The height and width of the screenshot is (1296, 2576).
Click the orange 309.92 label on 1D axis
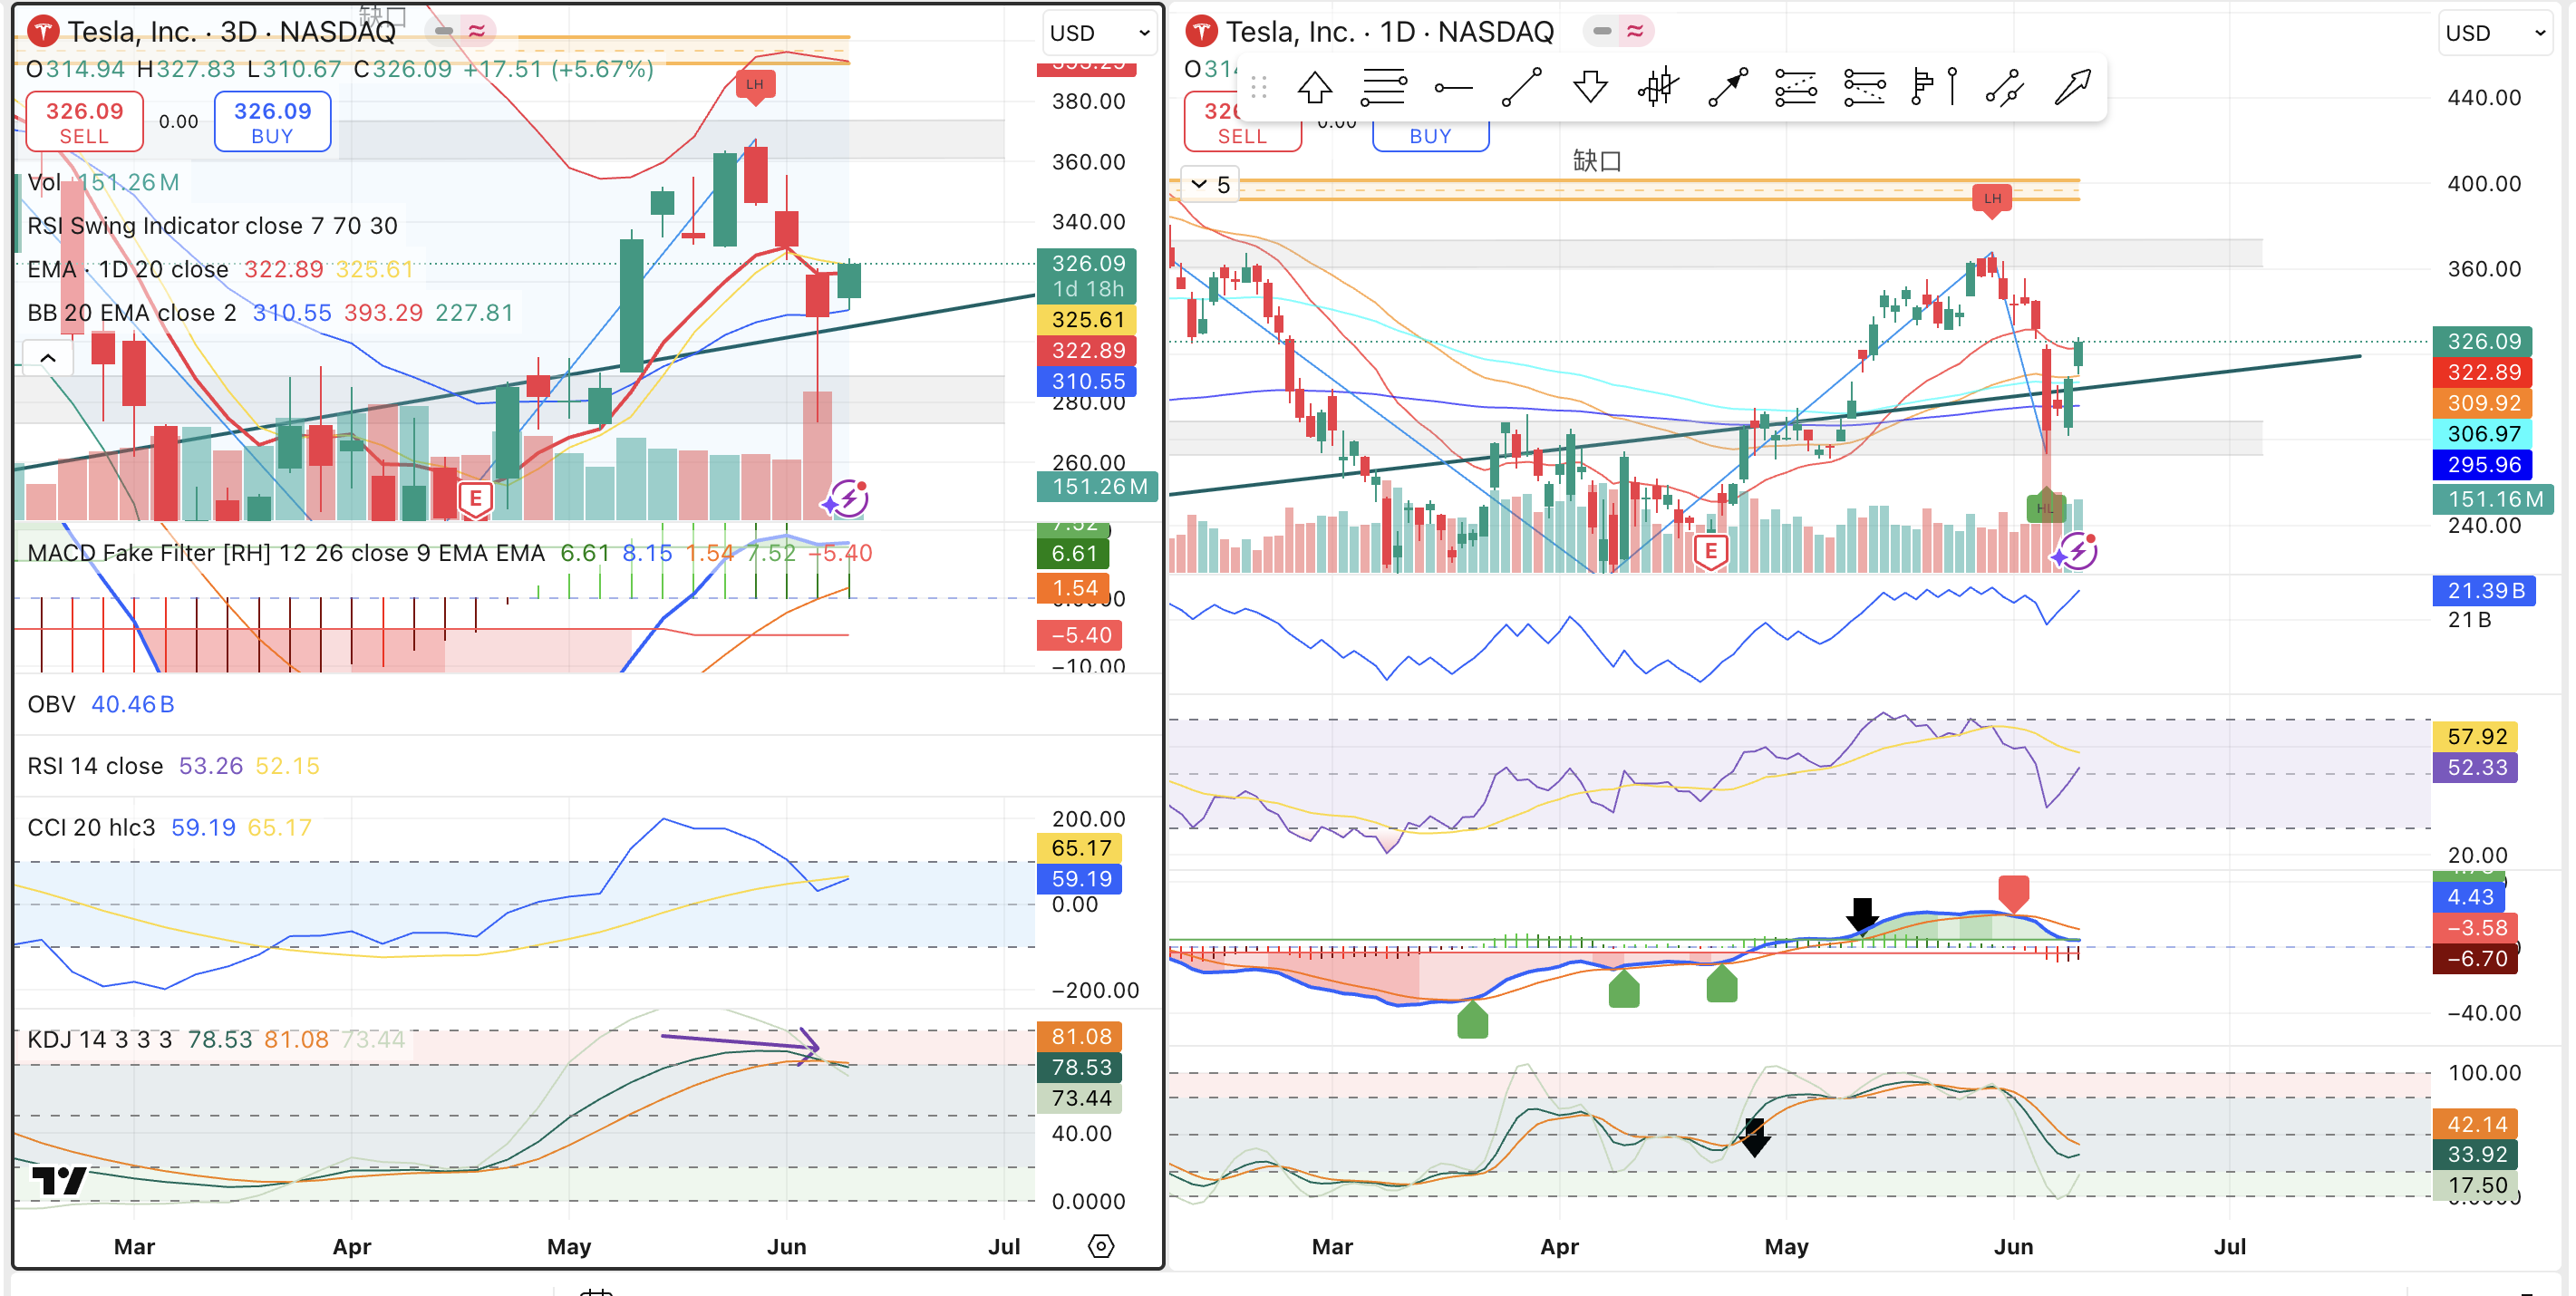tap(2483, 403)
